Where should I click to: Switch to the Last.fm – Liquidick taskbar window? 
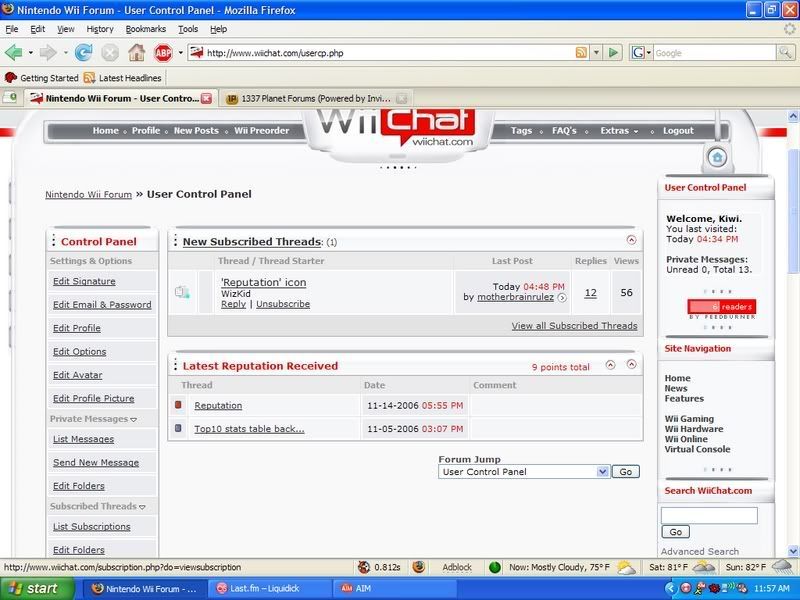270,589
